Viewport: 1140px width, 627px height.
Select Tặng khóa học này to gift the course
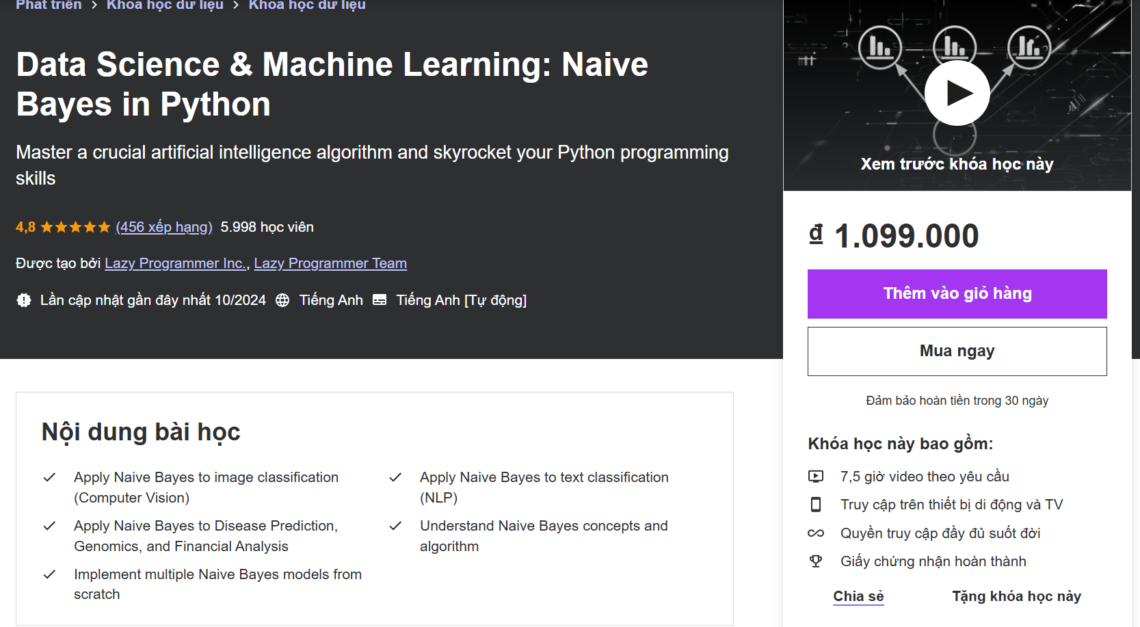pos(1016,596)
